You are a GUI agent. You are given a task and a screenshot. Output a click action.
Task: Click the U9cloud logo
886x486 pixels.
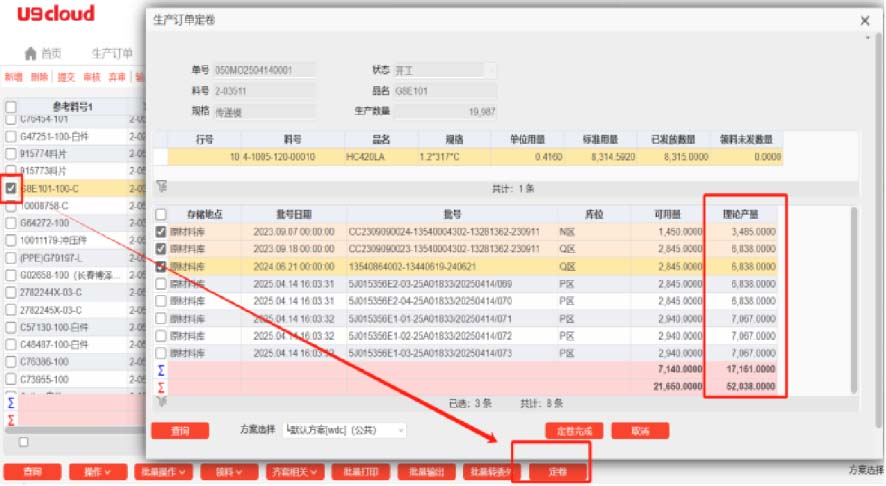point(56,14)
